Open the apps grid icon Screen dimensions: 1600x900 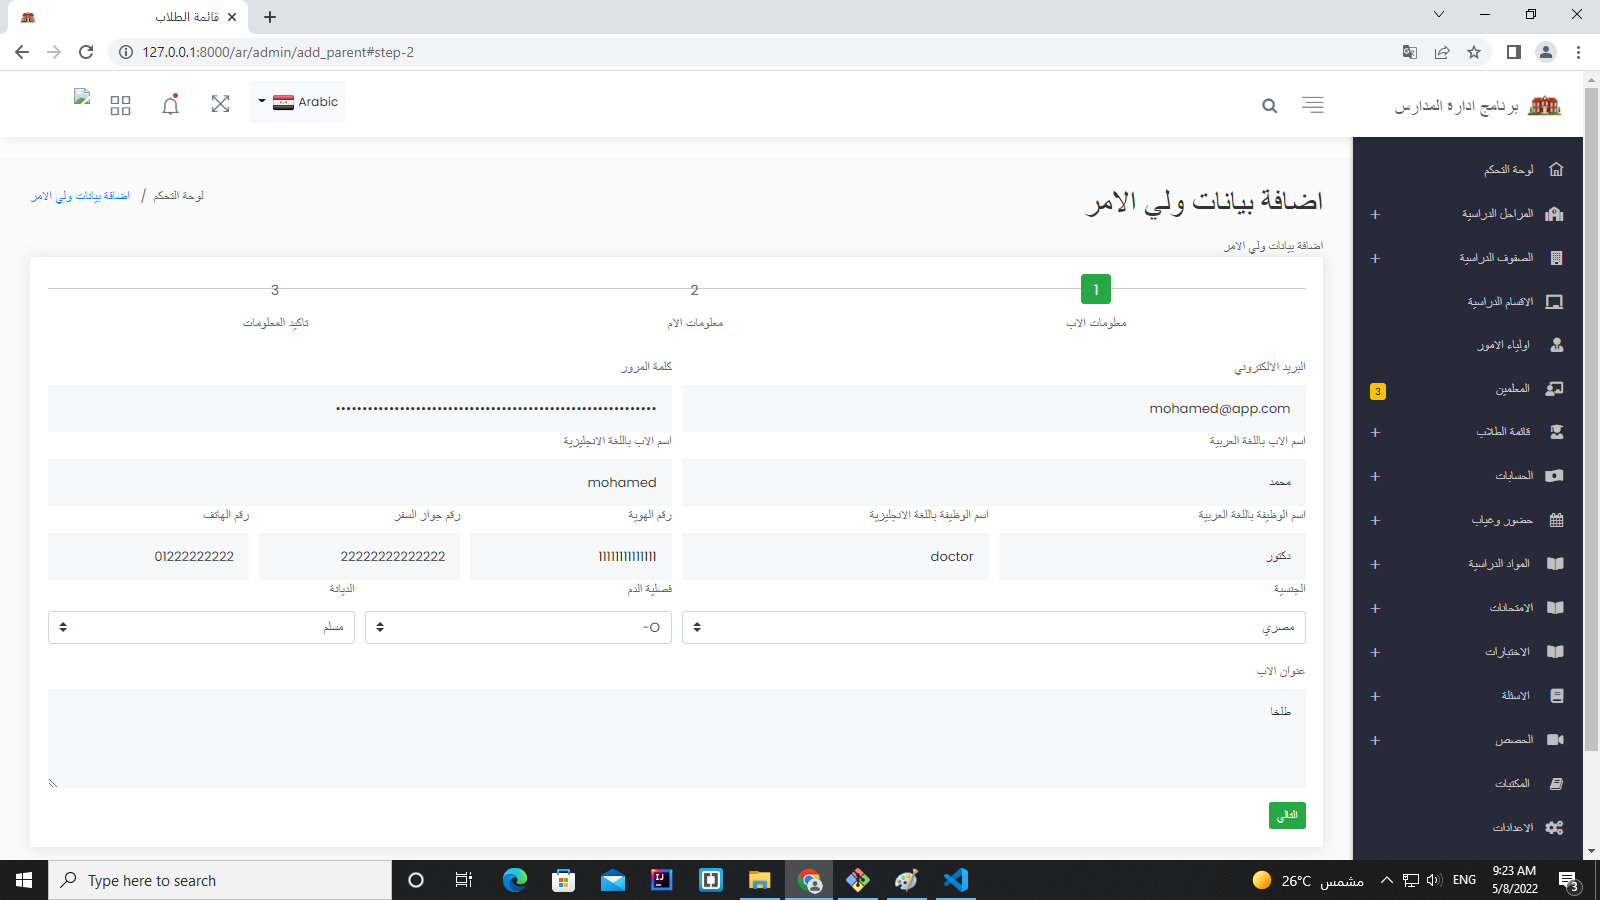click(119, 103)
